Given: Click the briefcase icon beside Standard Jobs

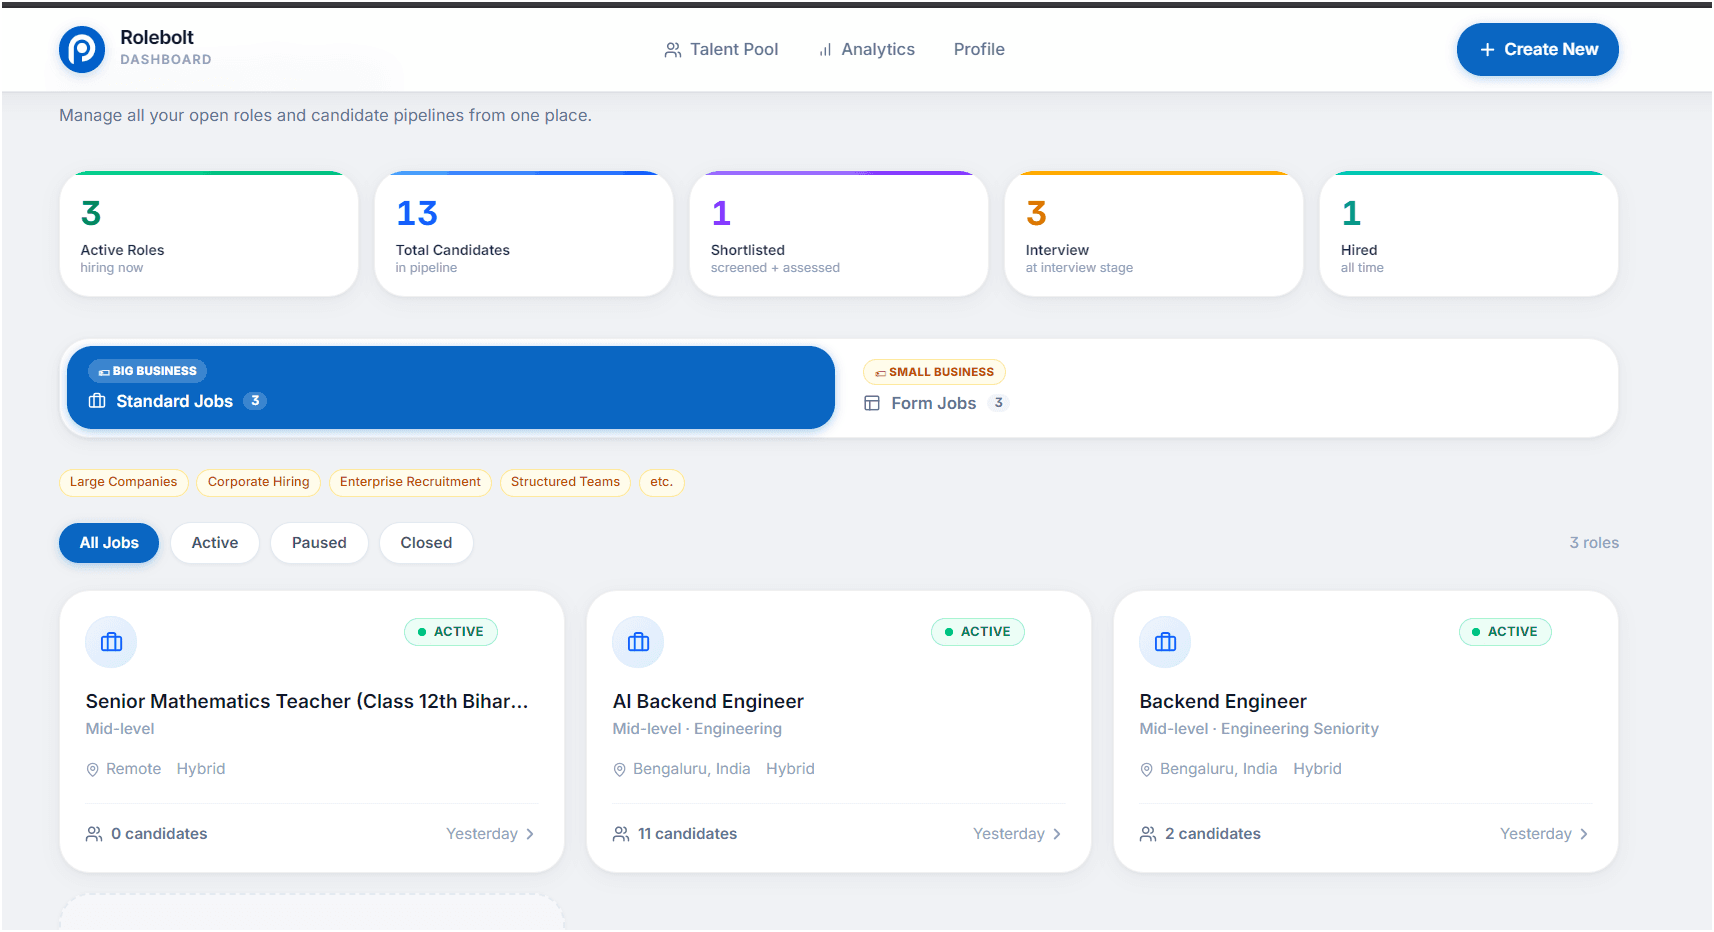Looking at the screenshot, I should click(x=97, y=401).
